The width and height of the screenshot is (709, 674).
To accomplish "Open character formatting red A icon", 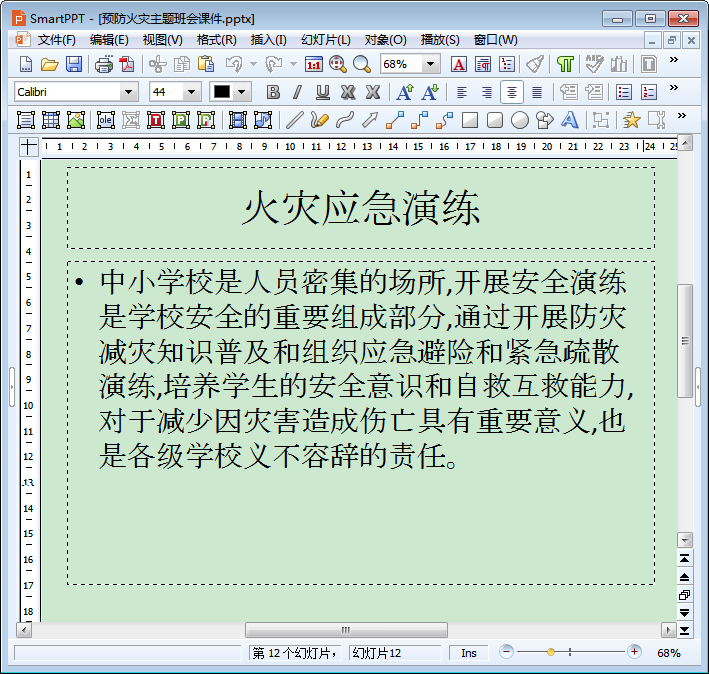I will tap(458, 64).
